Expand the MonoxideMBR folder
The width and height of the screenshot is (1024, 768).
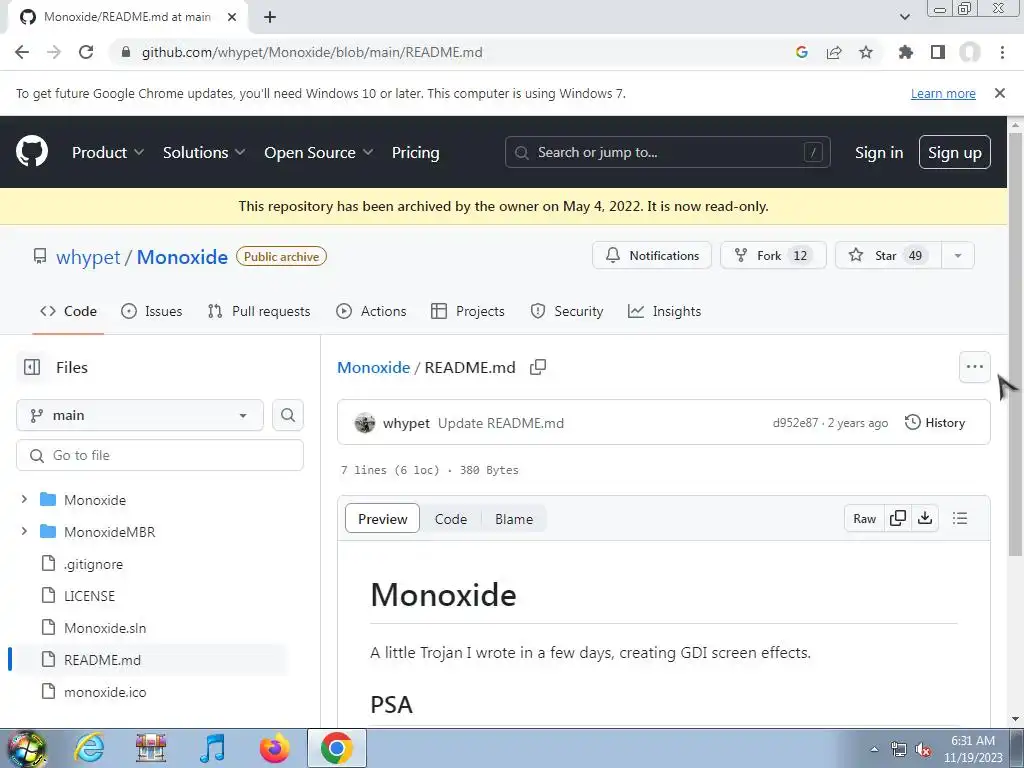tap(24, 532)
